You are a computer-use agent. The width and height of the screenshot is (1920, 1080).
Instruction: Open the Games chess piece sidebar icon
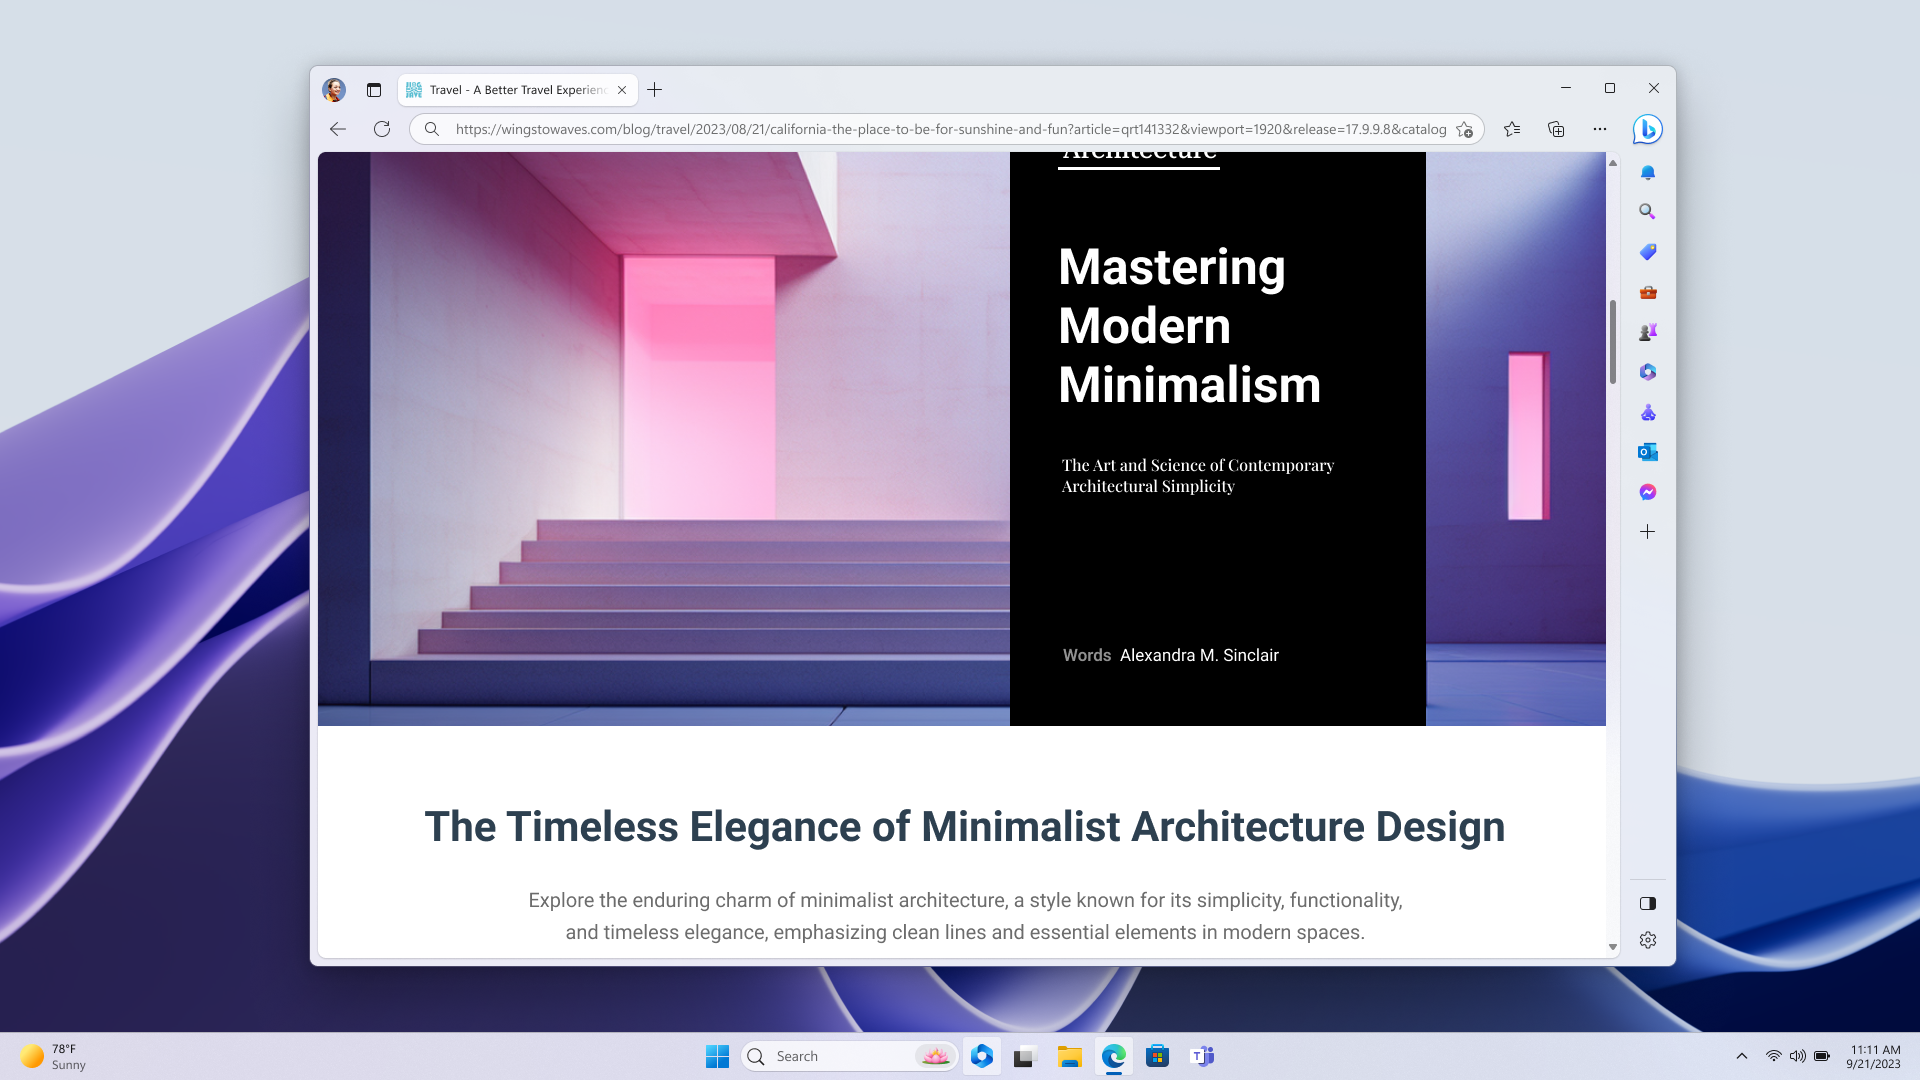1647,332
